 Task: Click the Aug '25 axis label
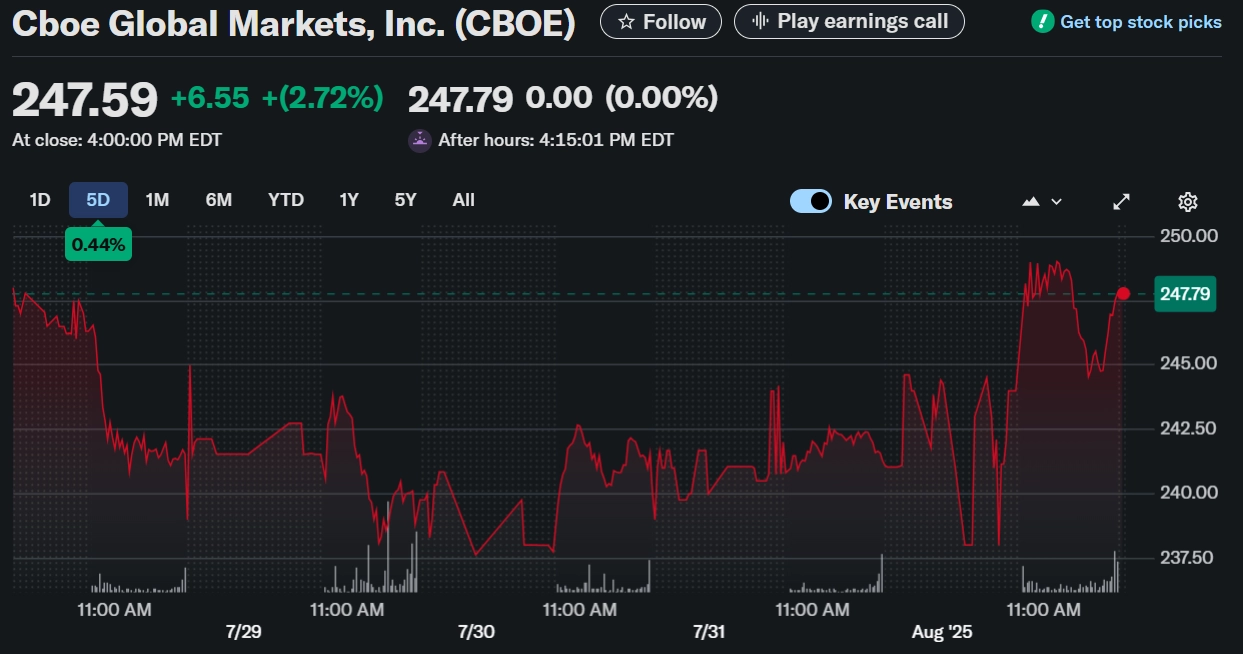942,632
